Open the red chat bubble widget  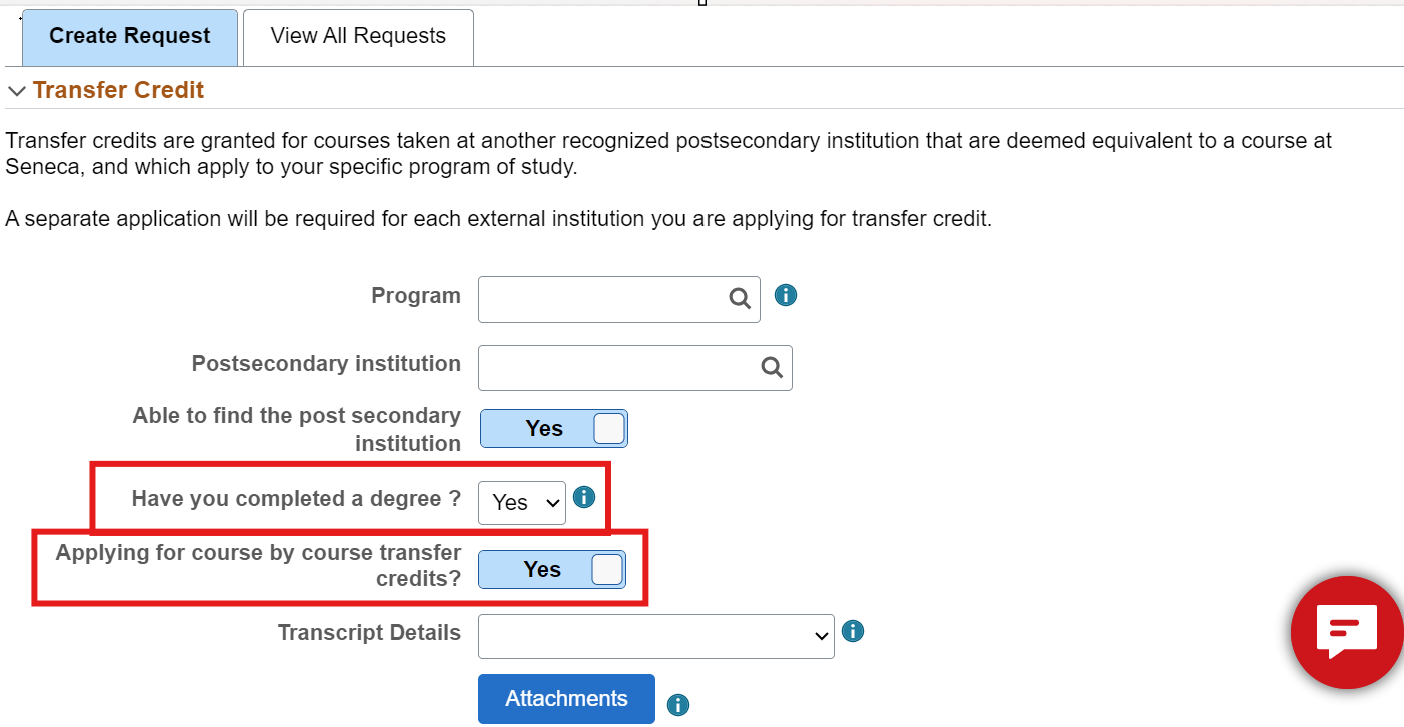click(1346, 632)
